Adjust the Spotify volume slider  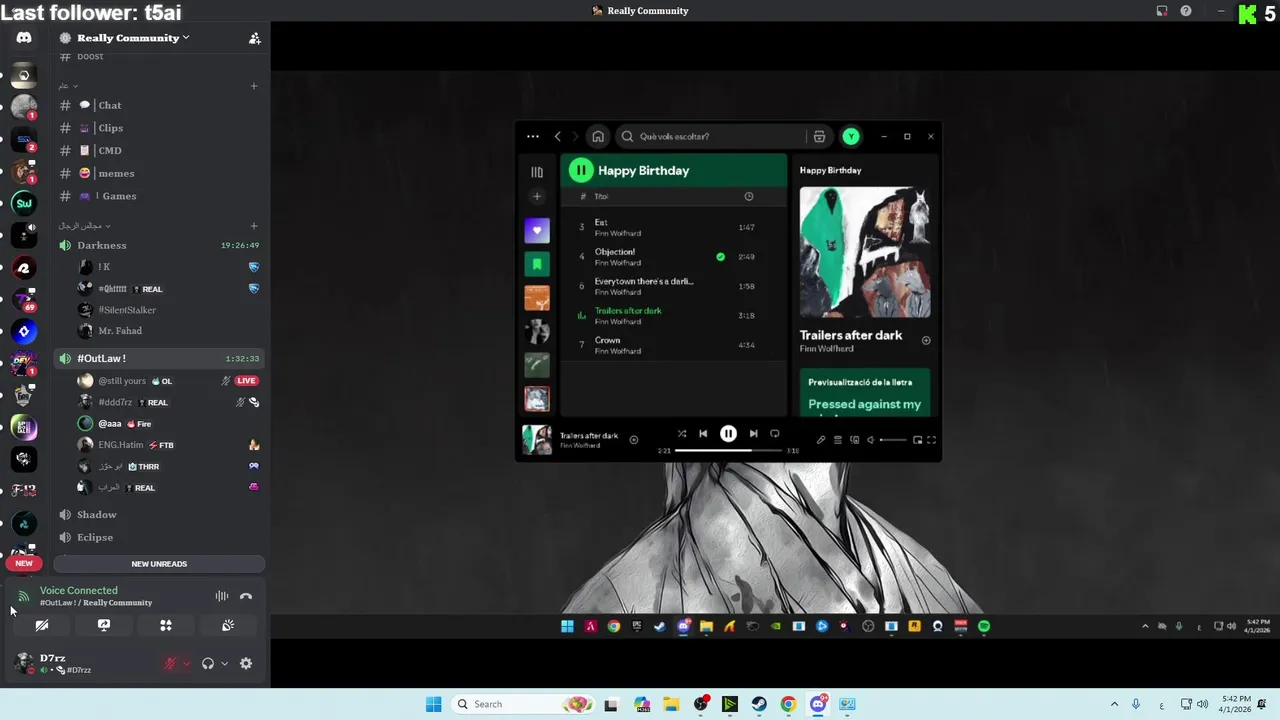[893, 440]
